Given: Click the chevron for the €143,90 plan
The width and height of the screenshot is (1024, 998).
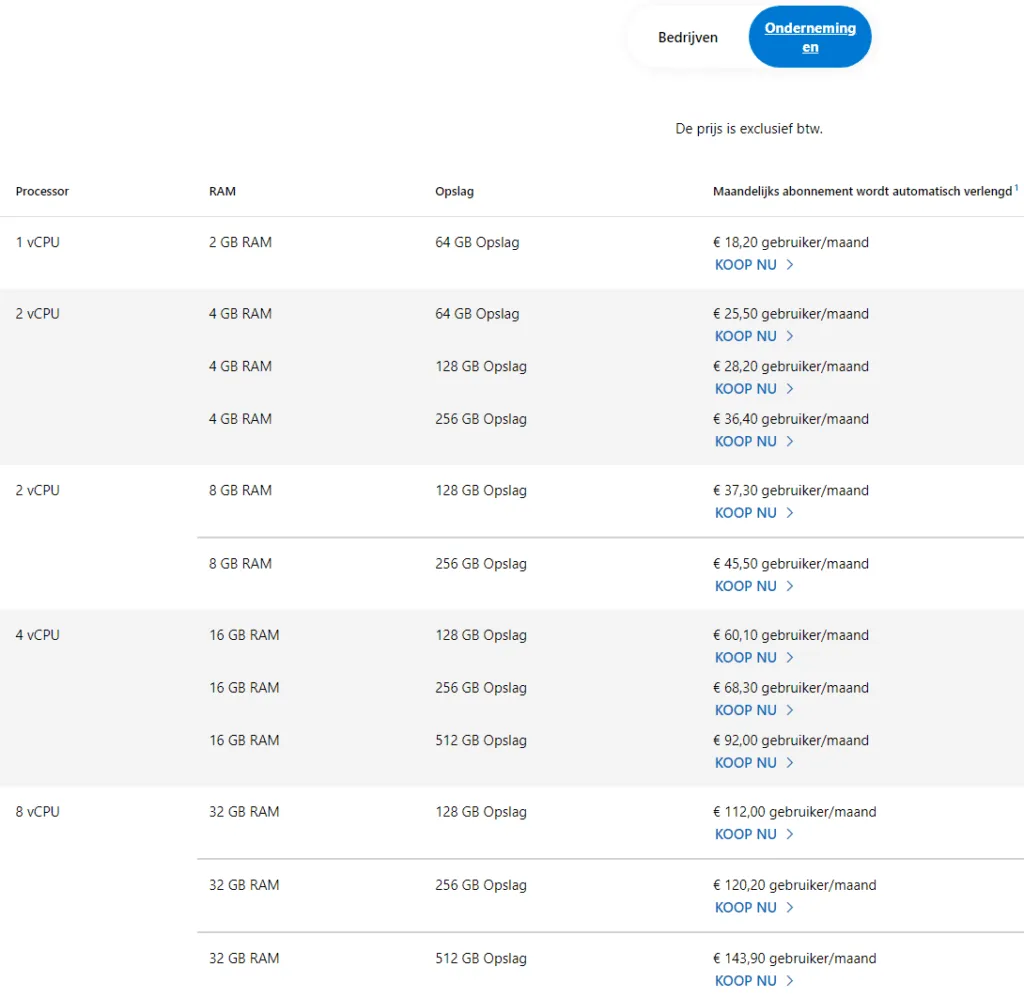Looking at the screenshot, I should tap(790, 981).
